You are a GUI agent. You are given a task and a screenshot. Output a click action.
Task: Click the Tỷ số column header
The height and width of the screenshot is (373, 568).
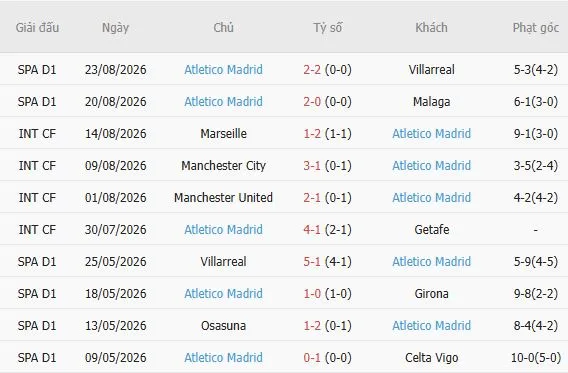pyautogui.click(x=327, y=28)
